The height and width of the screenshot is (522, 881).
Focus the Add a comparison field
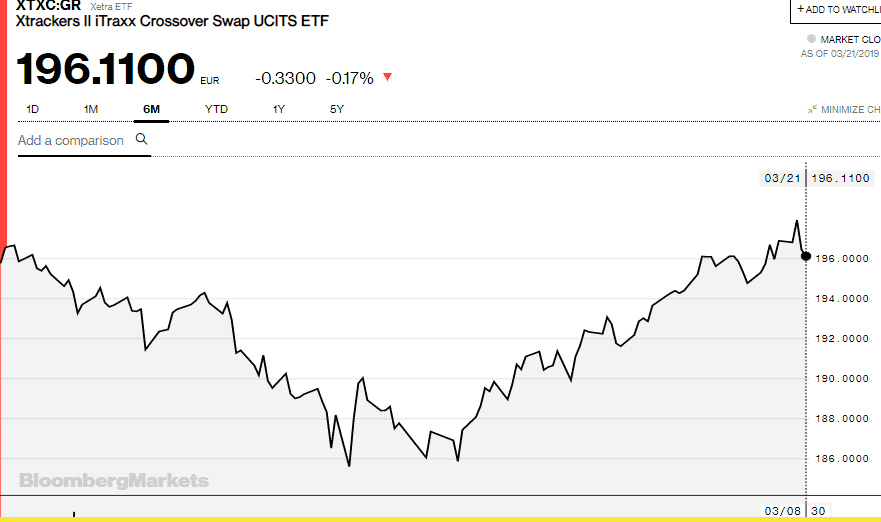(71, 141)
